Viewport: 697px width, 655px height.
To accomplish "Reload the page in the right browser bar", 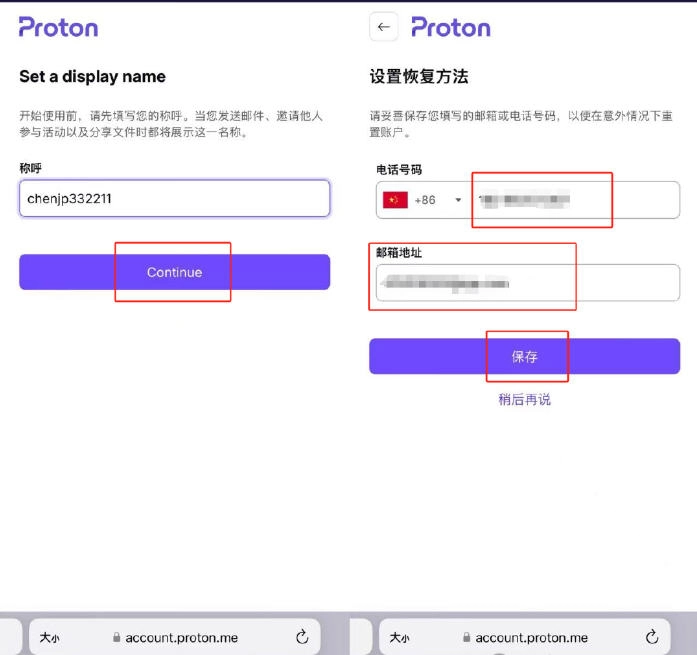I will (652, 637).
